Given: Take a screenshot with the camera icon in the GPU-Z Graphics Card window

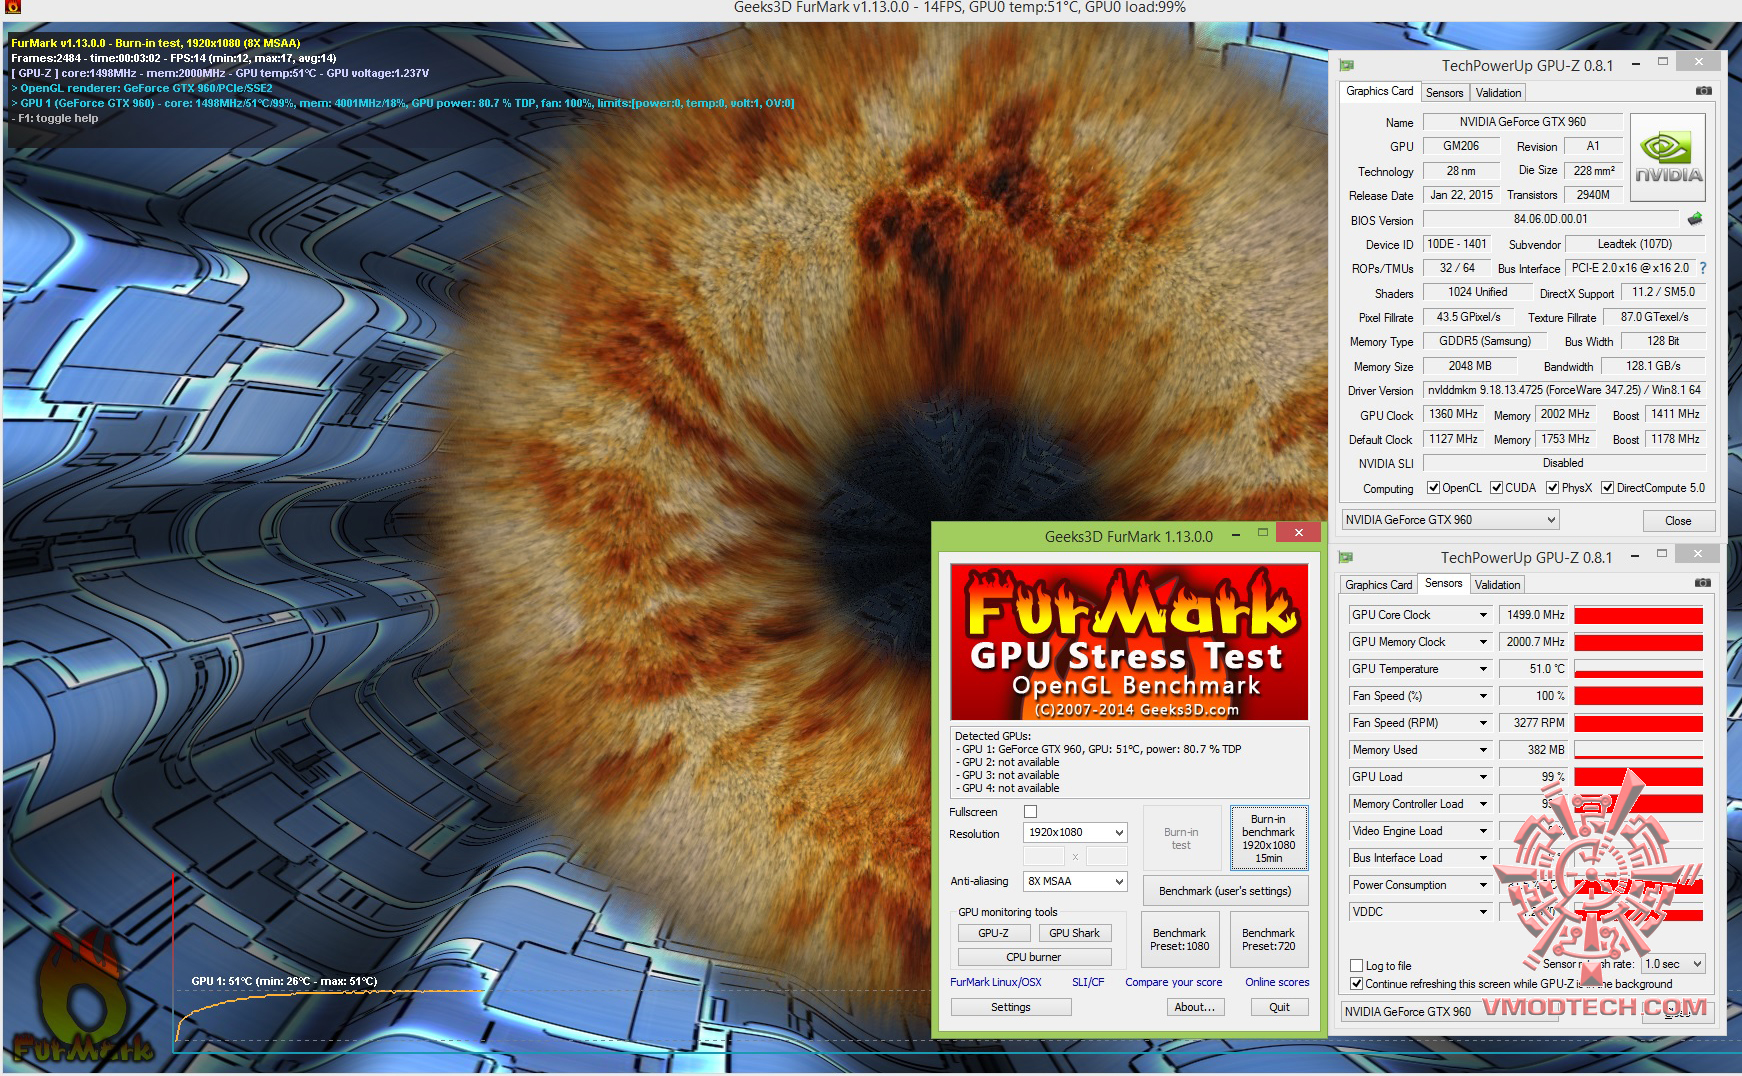Looking at the screenshot, I should [x=1703, y=91].
